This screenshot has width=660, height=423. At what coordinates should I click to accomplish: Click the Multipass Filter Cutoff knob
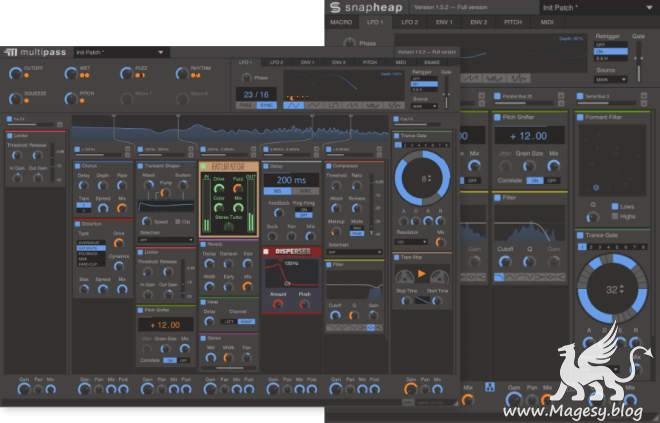point(335,315)
